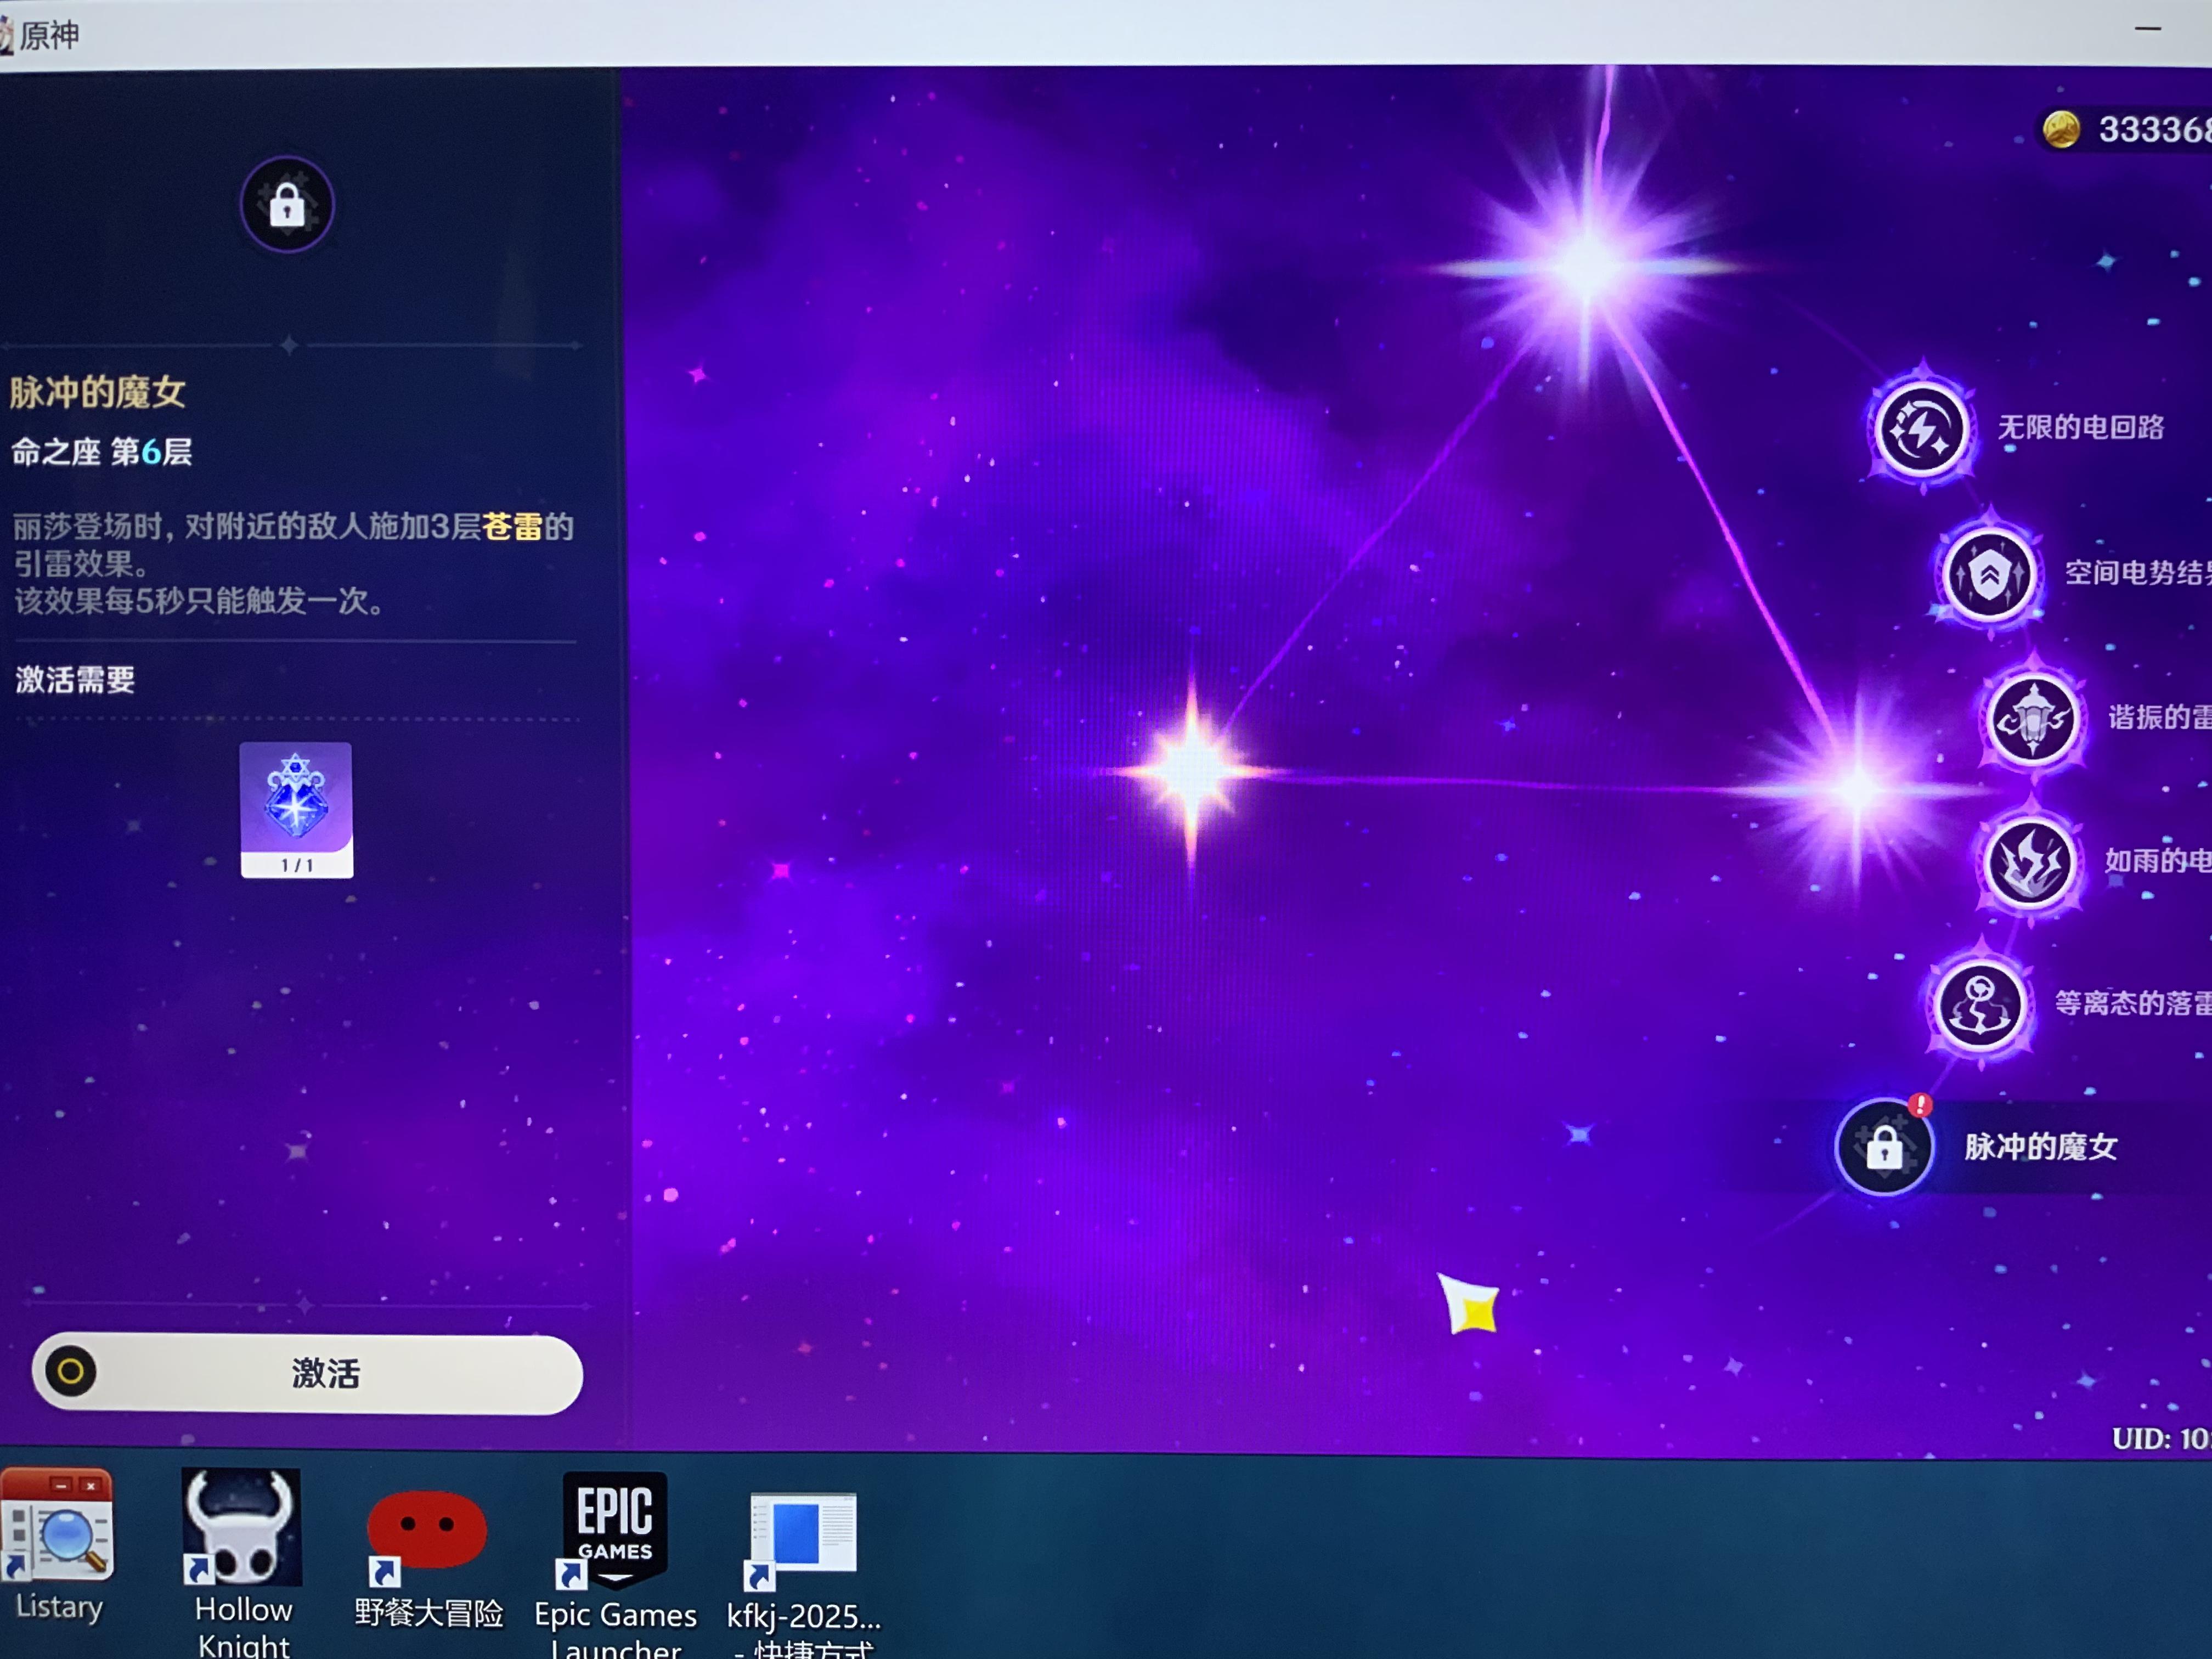Click the 无限的电回路 constellation label

[2081, 428]
